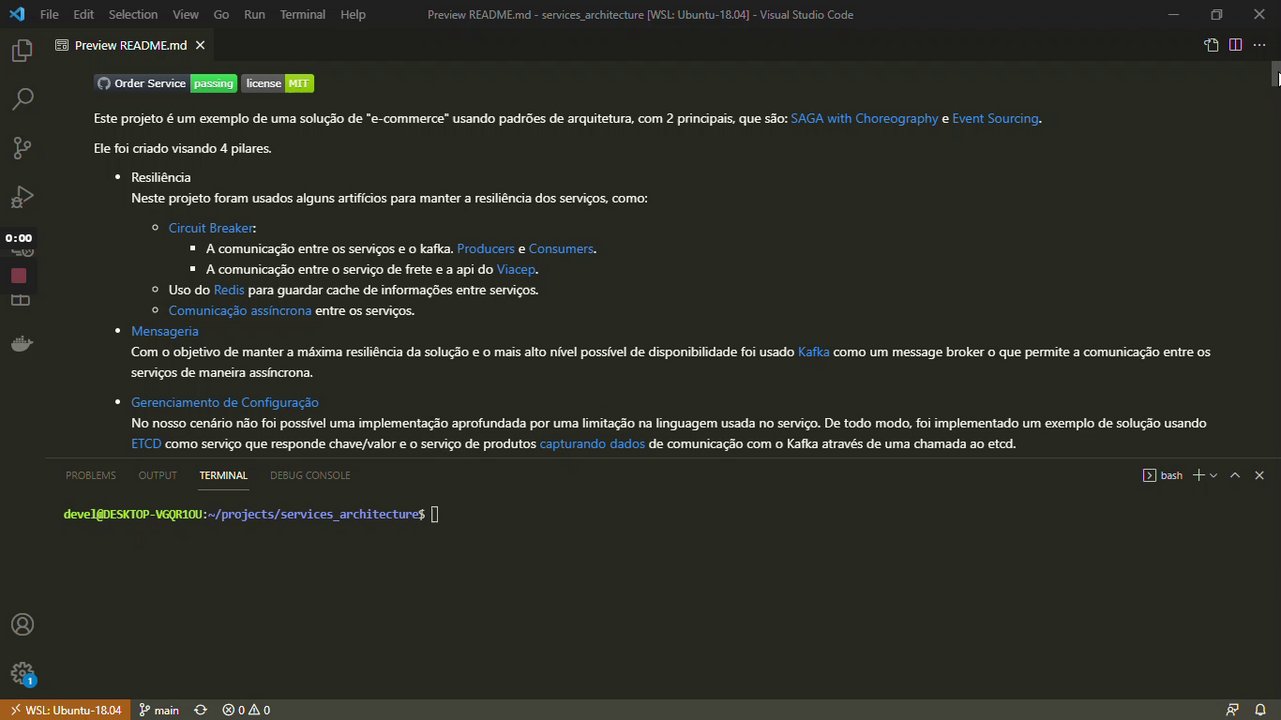Create a new terminal with plus icon
The image size is (1281, 720).
point(1199,475)
